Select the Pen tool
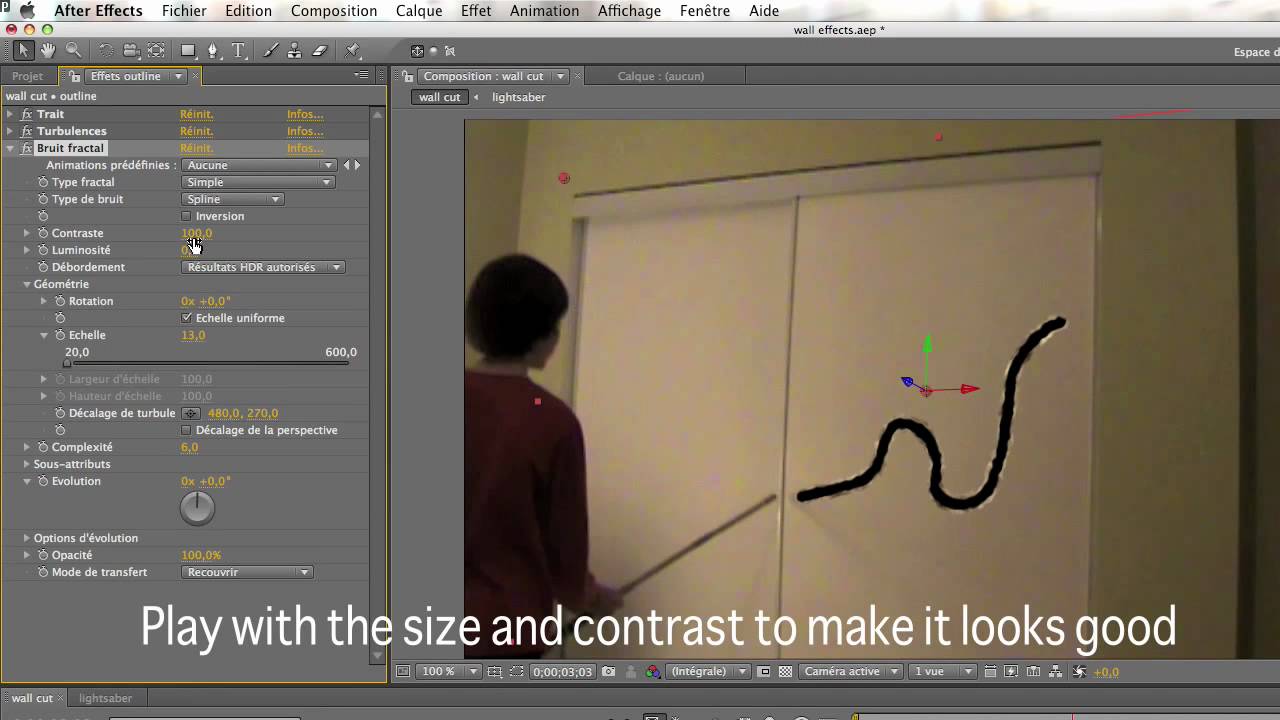1280x720 pixels. (x=212, y=50)
